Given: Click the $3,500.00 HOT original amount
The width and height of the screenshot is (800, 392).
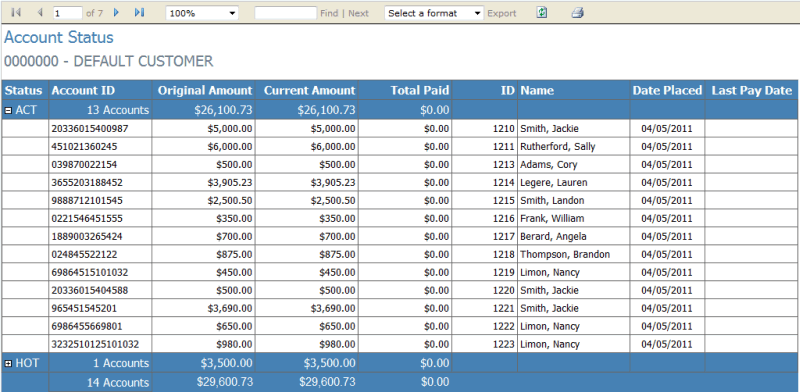Looking at the screenshot, I should tap(228, 363).
